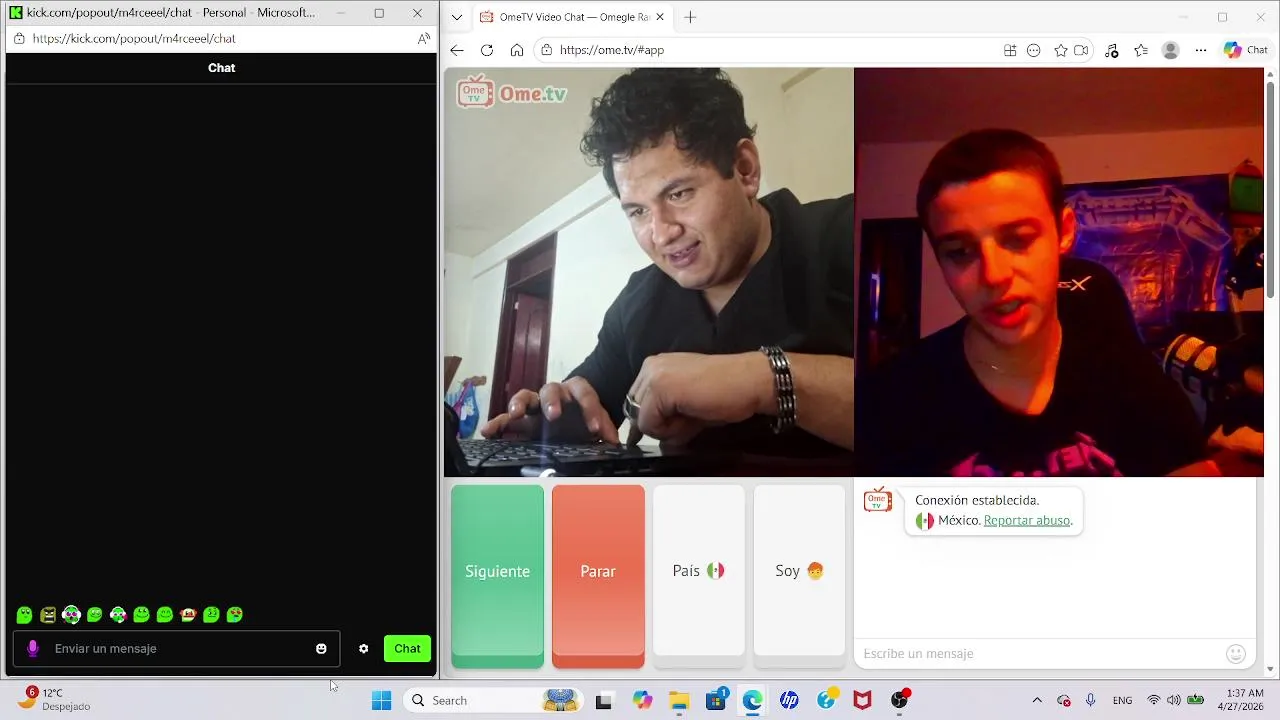Viewport: 1280px width, 720px height.
Task: Refresh the OmeTV page
Action: [487, 50]
